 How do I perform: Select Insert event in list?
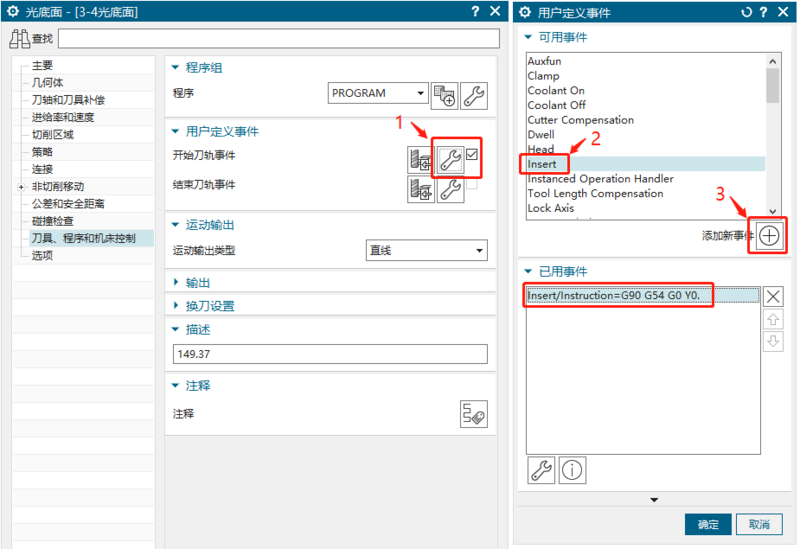click(645, 164)
